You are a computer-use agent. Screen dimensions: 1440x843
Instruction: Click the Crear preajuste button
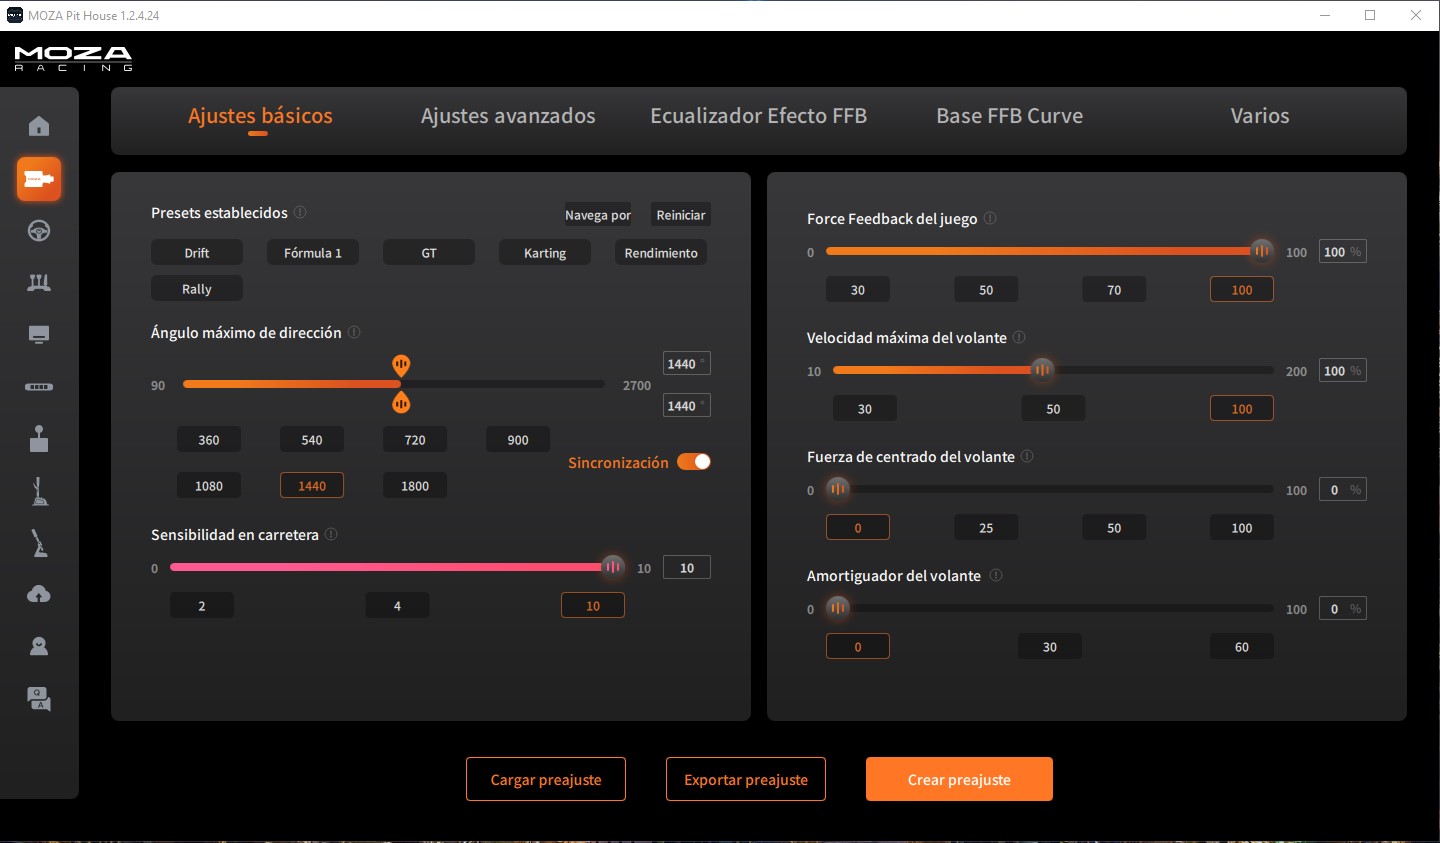tap(959, 779)
